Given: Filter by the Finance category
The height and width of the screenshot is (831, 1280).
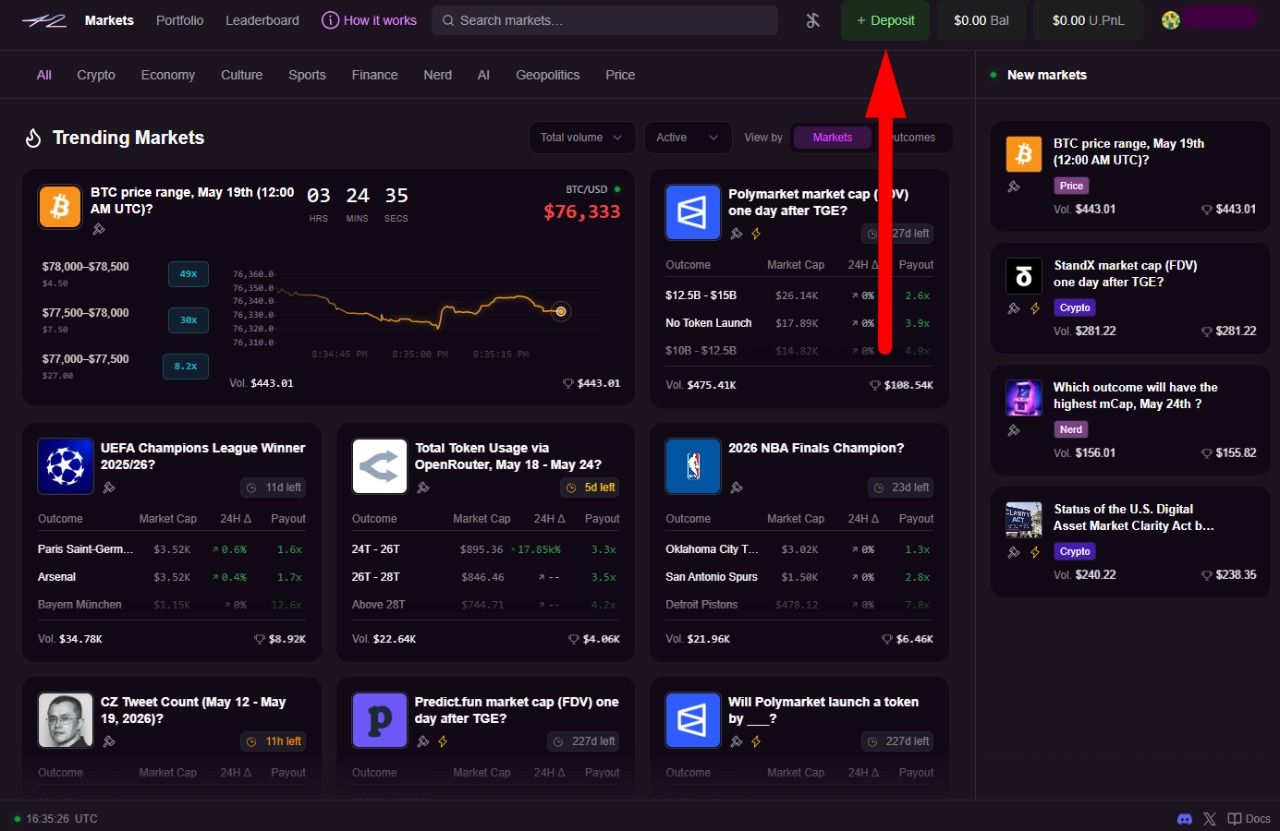Looking at the screenshot, I should click(375, 75).
